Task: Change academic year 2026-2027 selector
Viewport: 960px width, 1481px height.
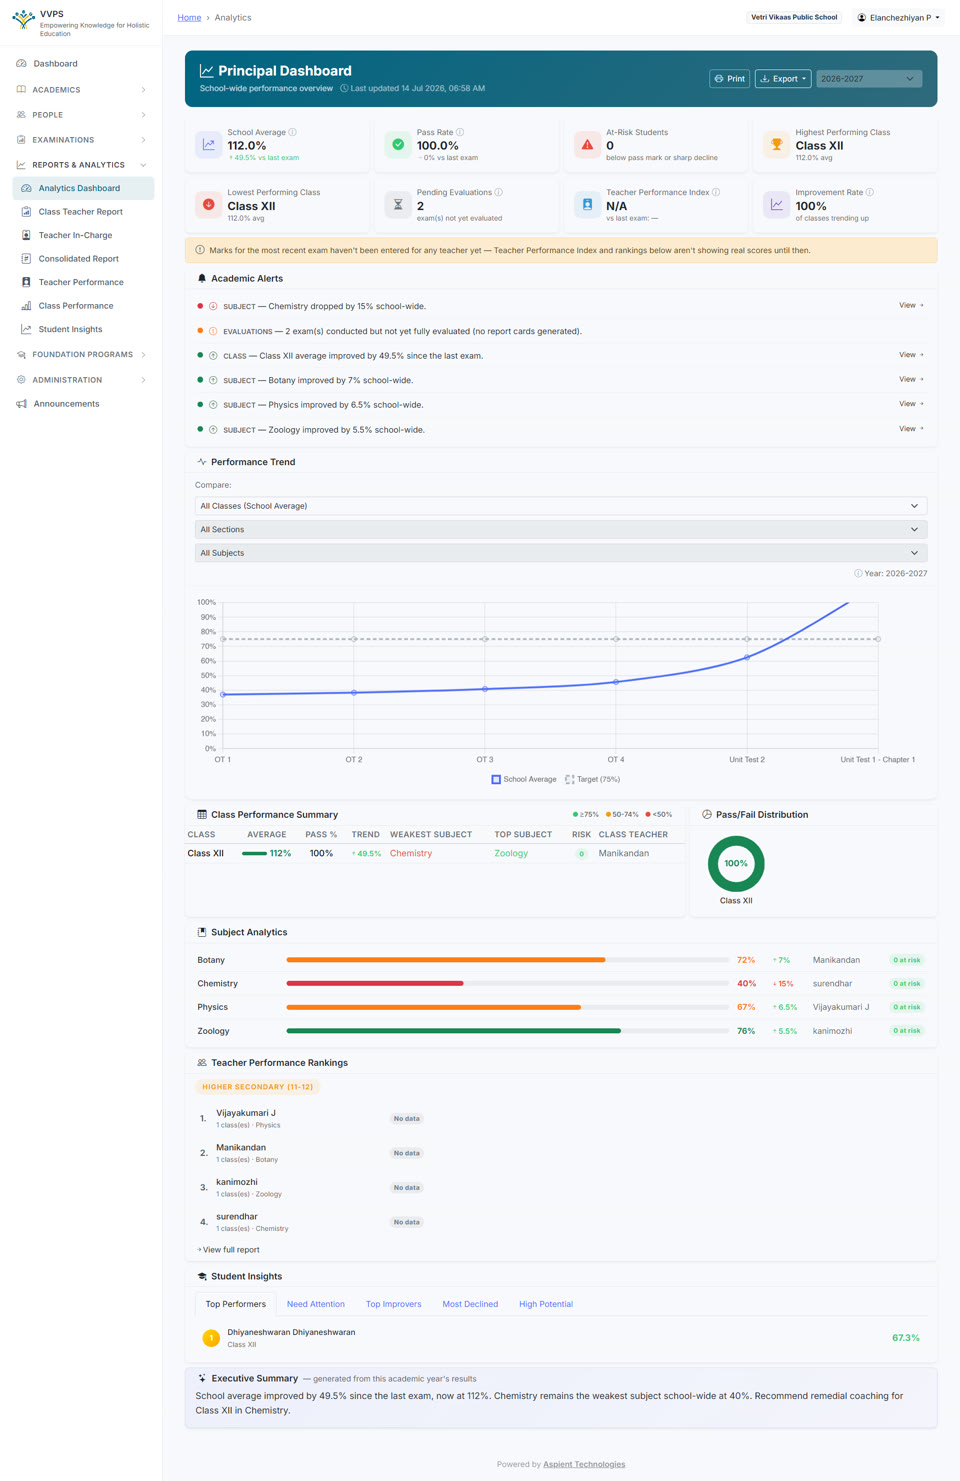Action: click(868, 79)
